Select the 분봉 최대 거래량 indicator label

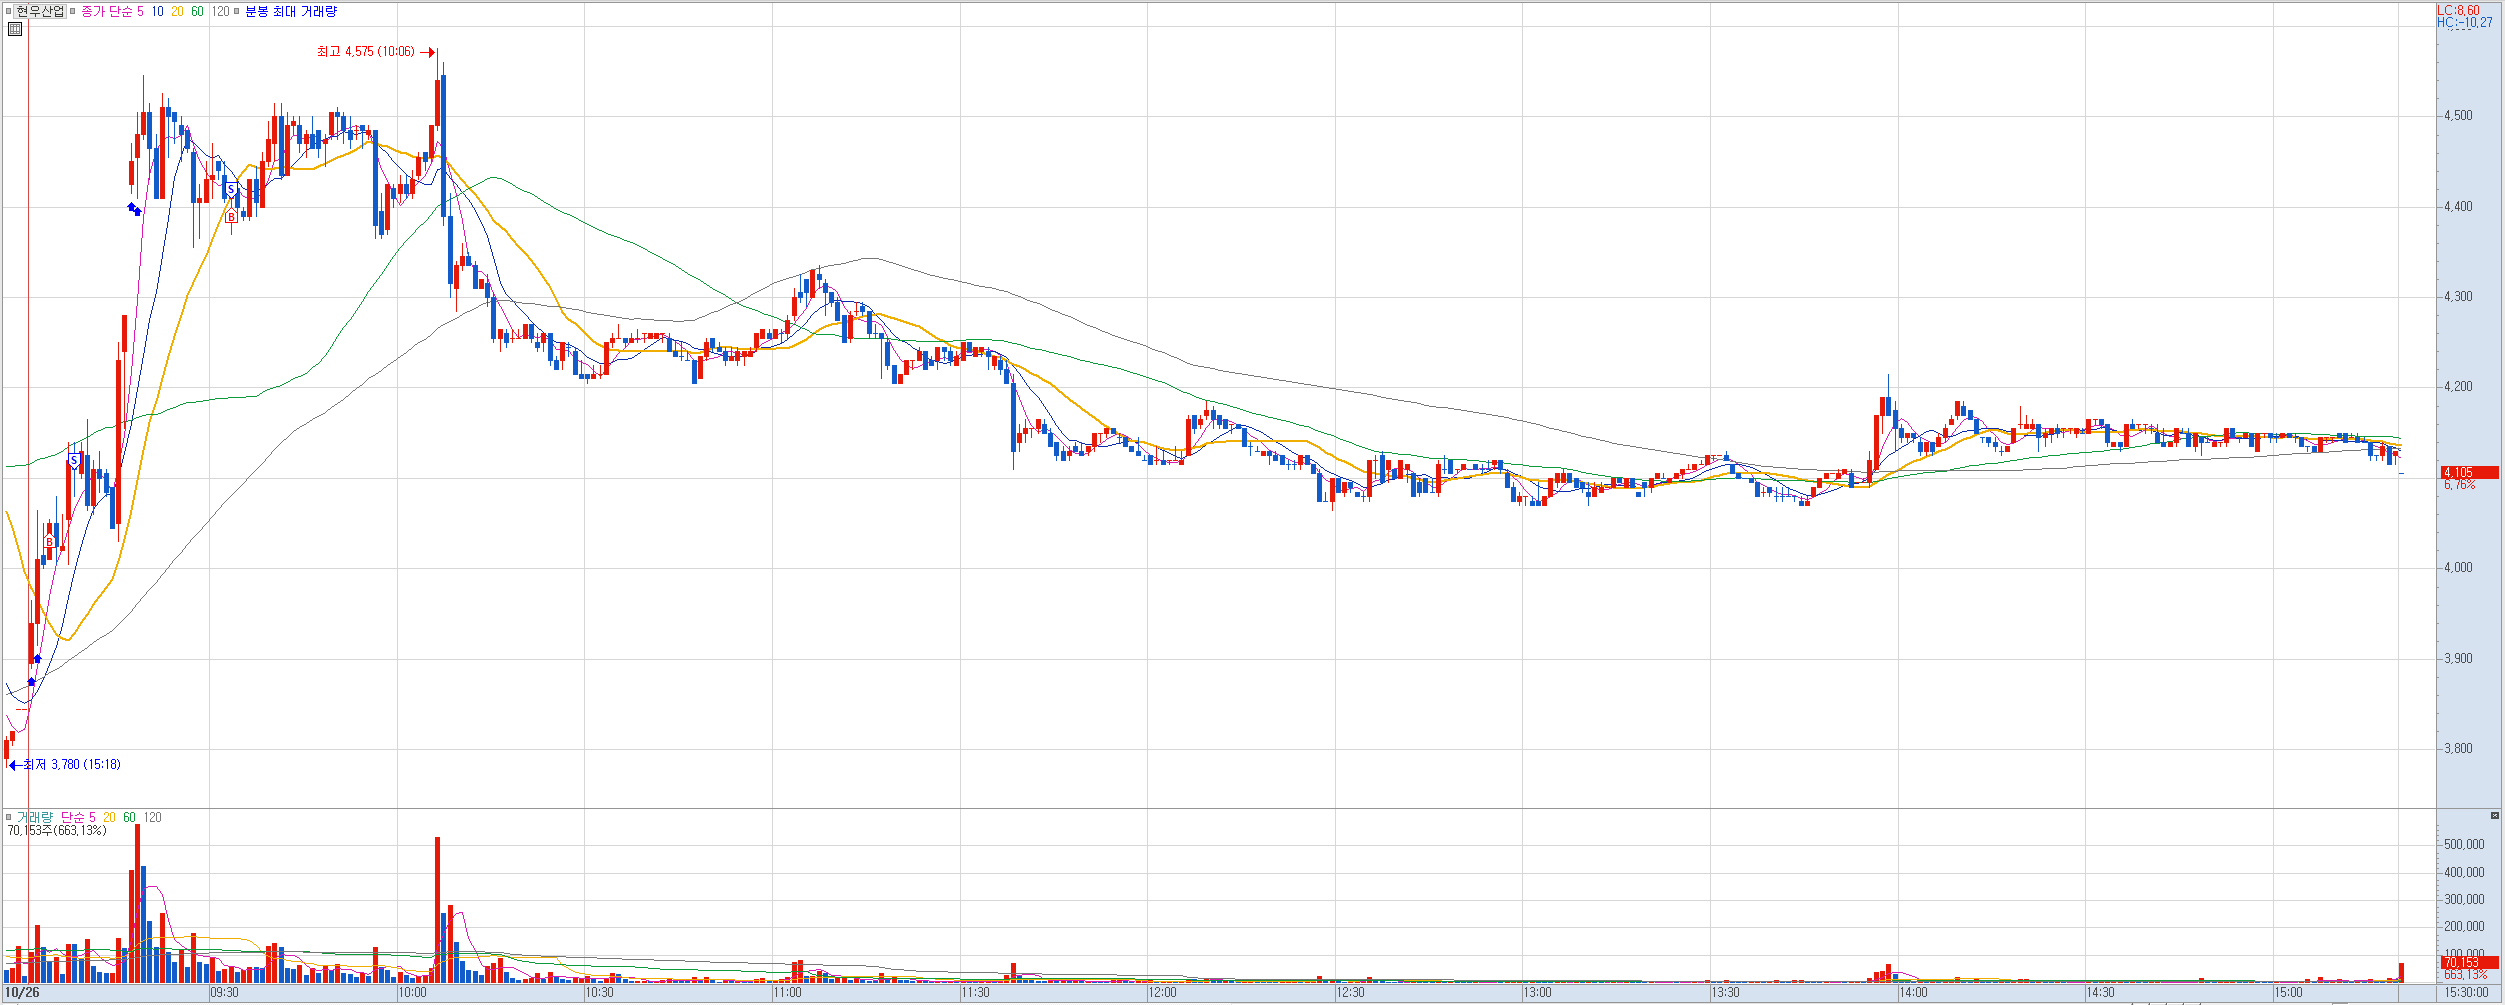tap(291, 11)
